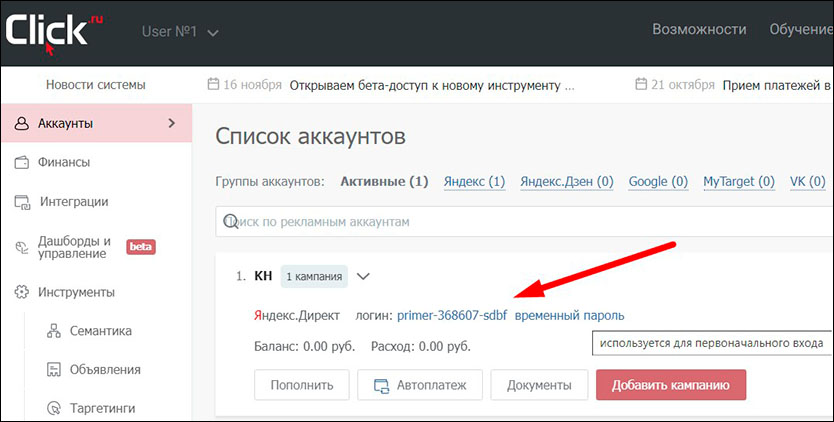Viewport: 834px width, 422px height.
Task: Click the Расход: 0.00 руб. value
Action: [421, 346]
